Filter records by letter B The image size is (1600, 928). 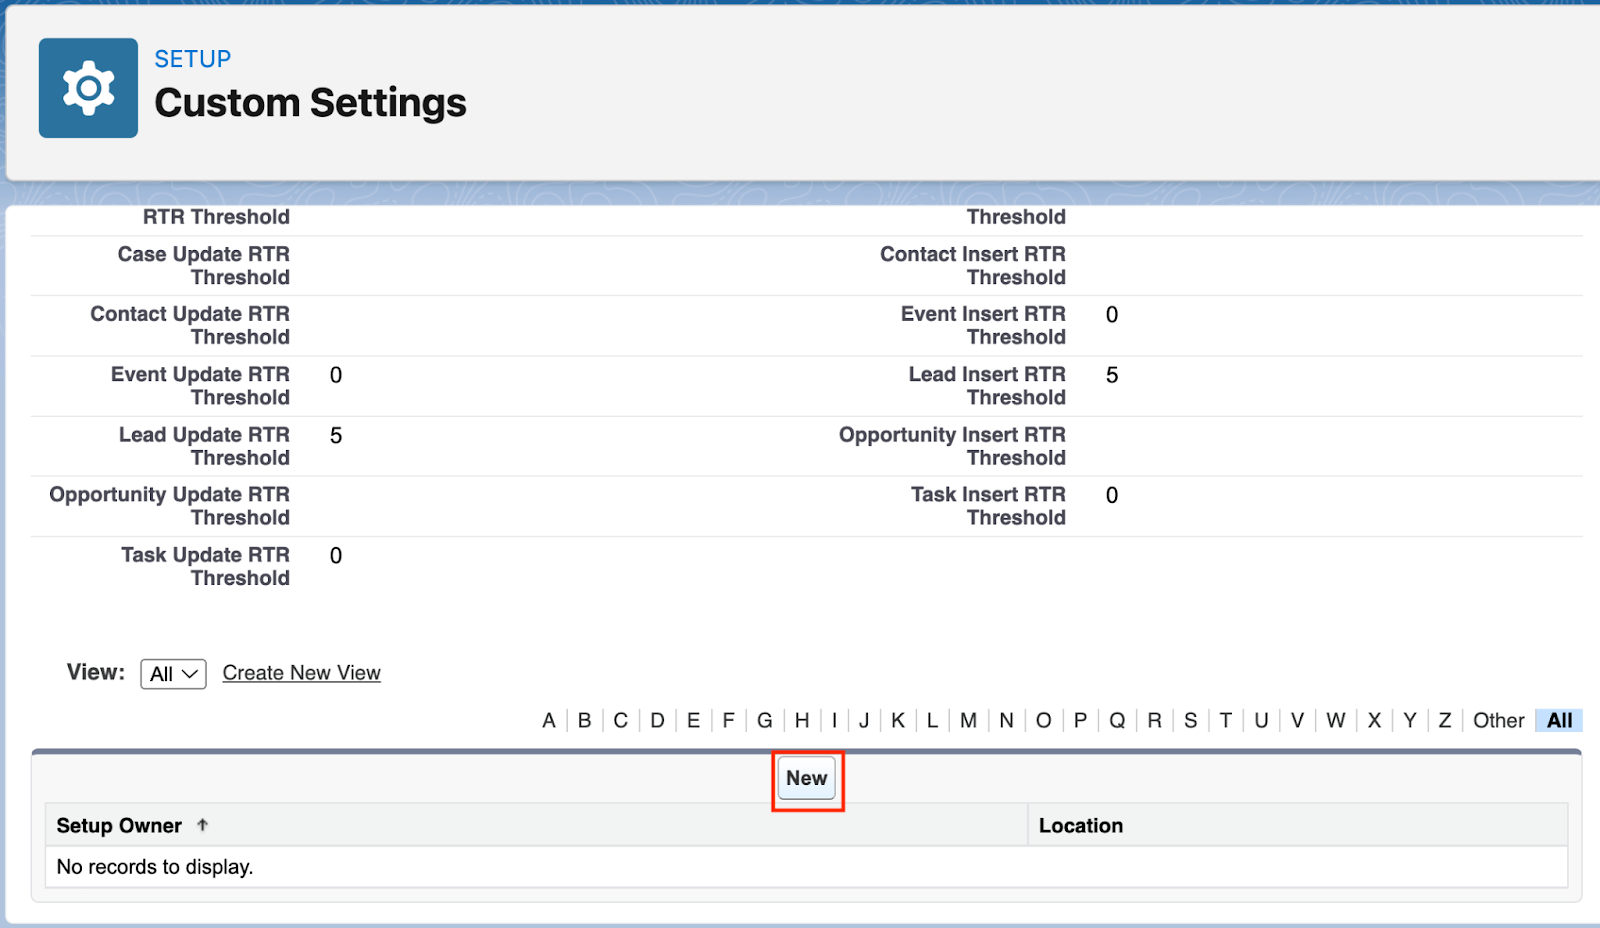coord(585,720)
